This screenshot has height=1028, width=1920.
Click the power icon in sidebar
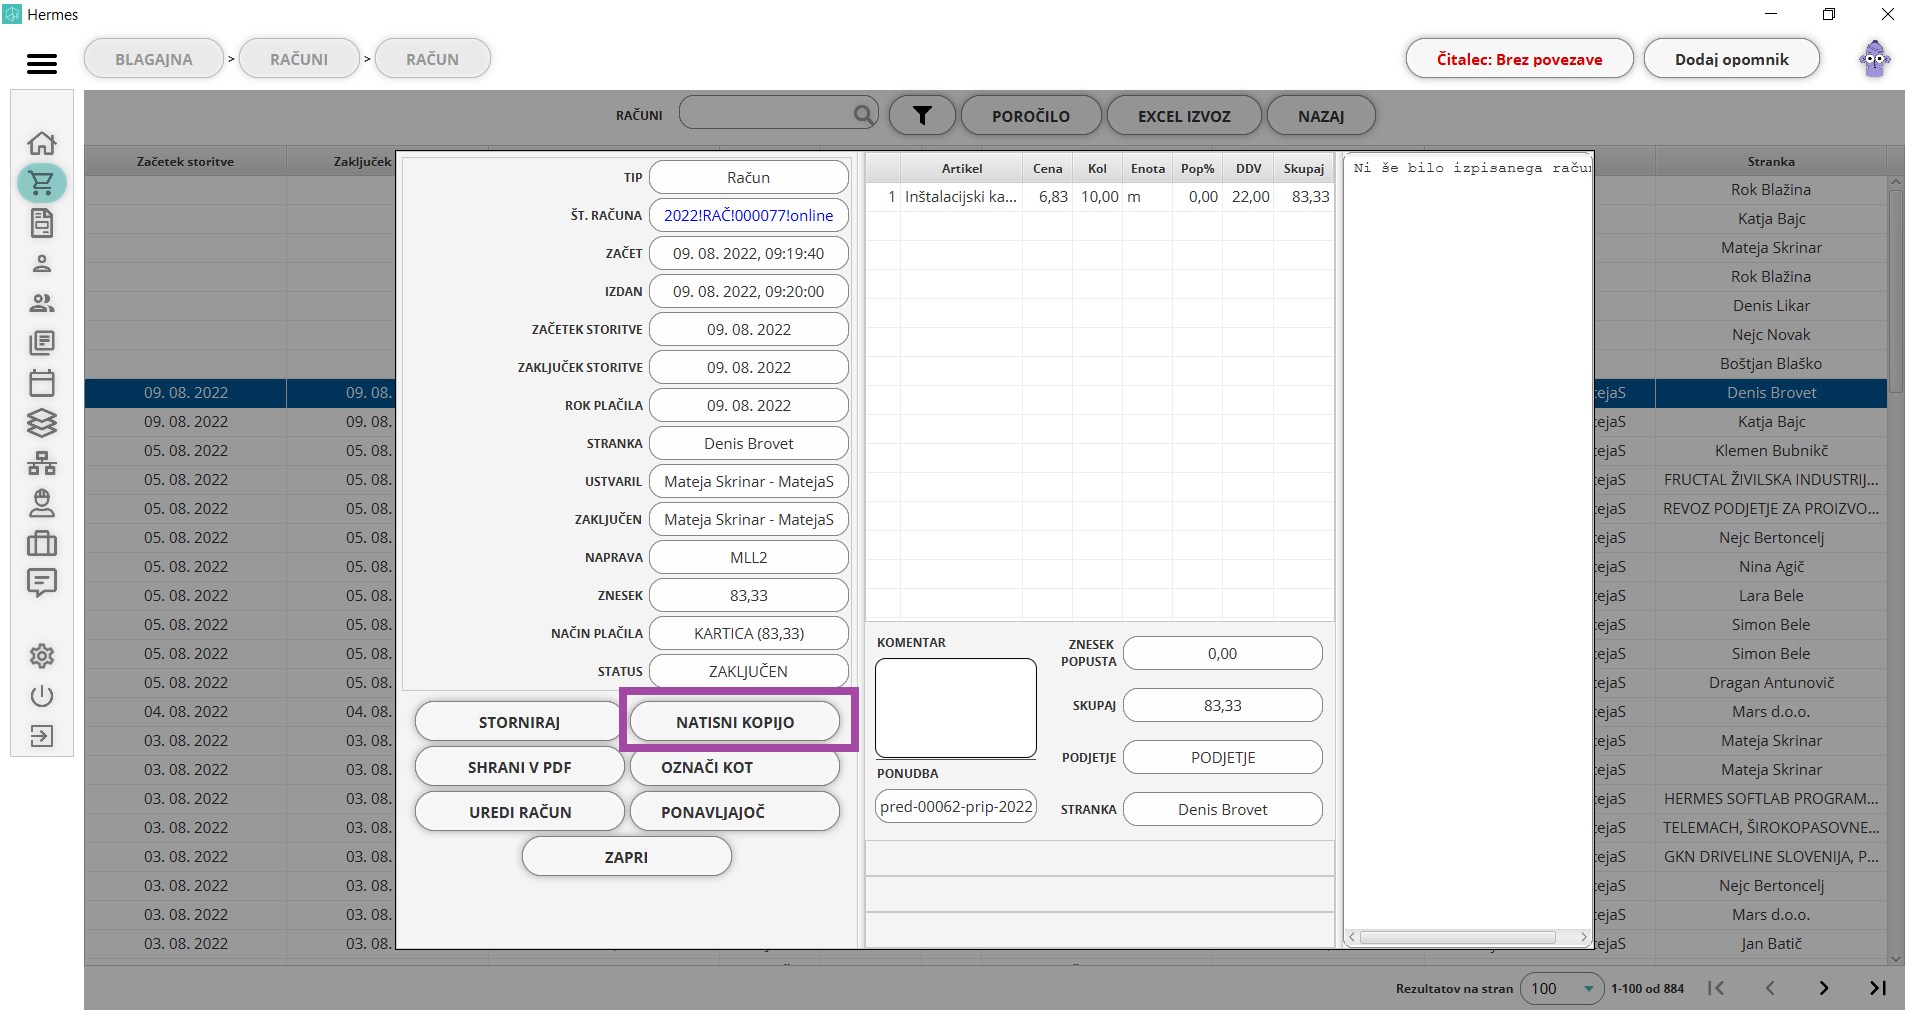click(42, 696)
